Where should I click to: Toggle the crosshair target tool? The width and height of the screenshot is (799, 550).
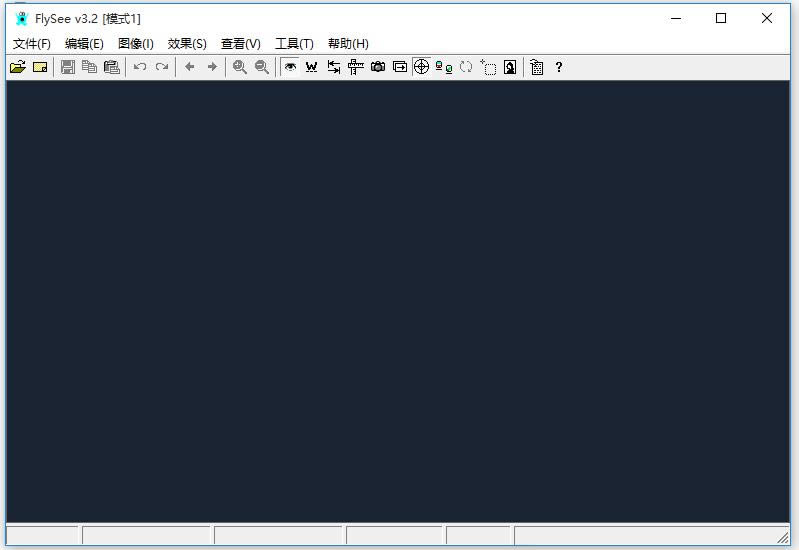421,67
